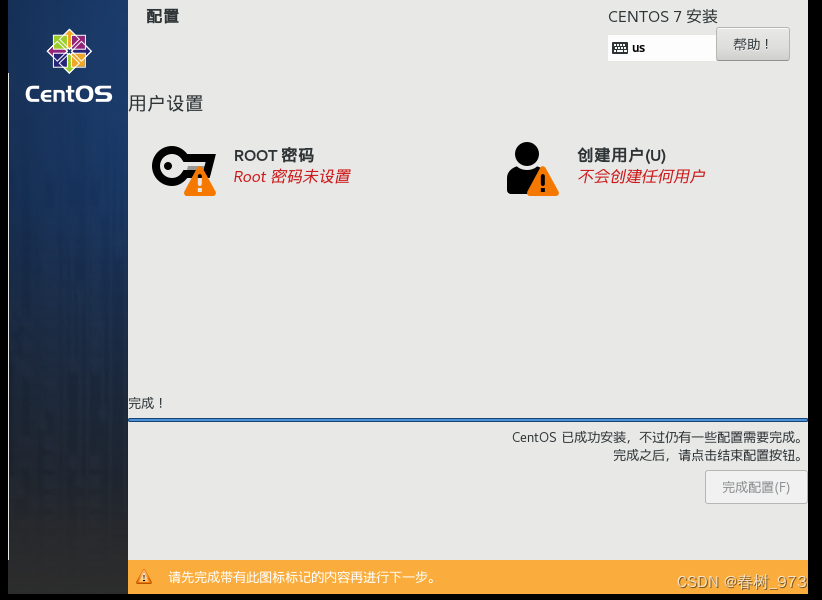Image resolution: width=822 pixels, height=600 pixels.
Task: Click the CentOS logo in sidebar
Action: 69,66
